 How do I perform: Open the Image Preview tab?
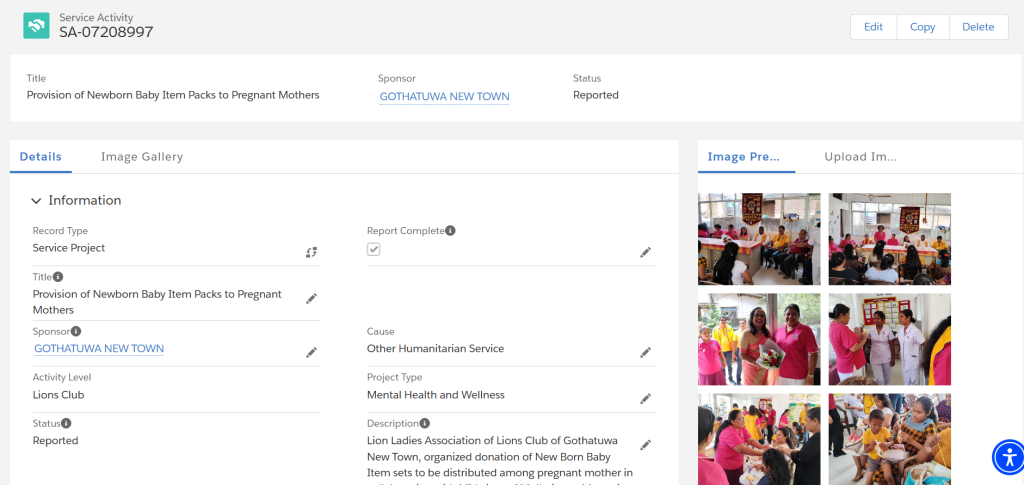pos(744,157)
